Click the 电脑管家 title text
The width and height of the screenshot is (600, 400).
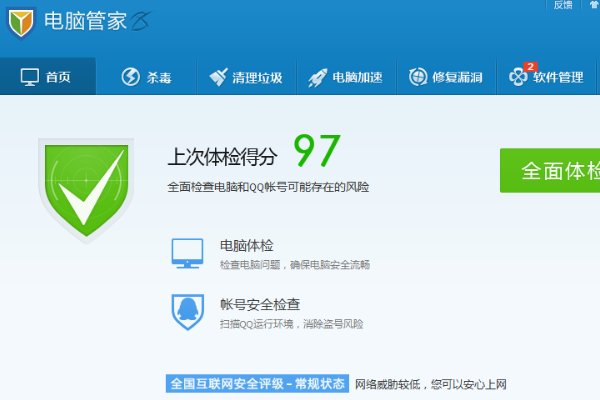85,21
